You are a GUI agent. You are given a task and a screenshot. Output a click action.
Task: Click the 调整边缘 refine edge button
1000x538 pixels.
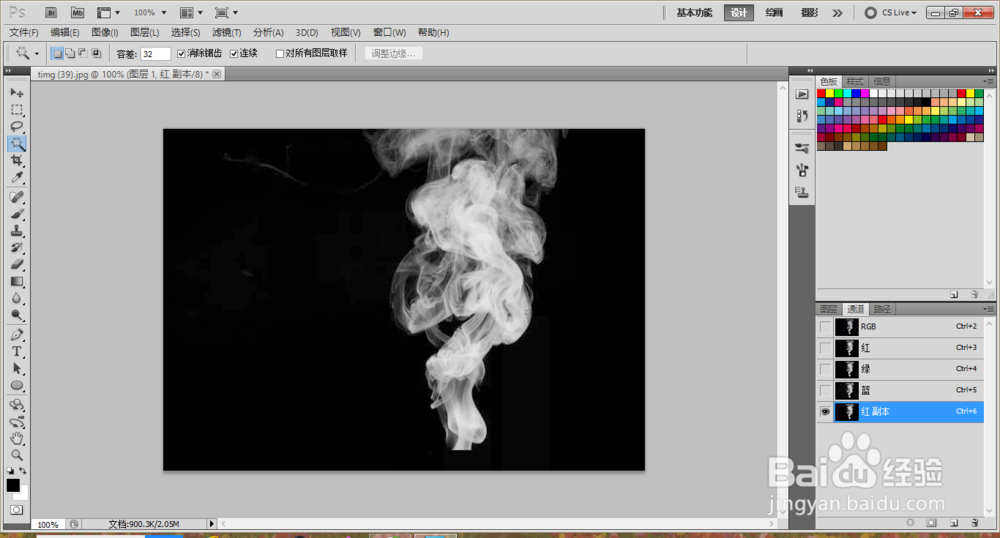(393, 54)
